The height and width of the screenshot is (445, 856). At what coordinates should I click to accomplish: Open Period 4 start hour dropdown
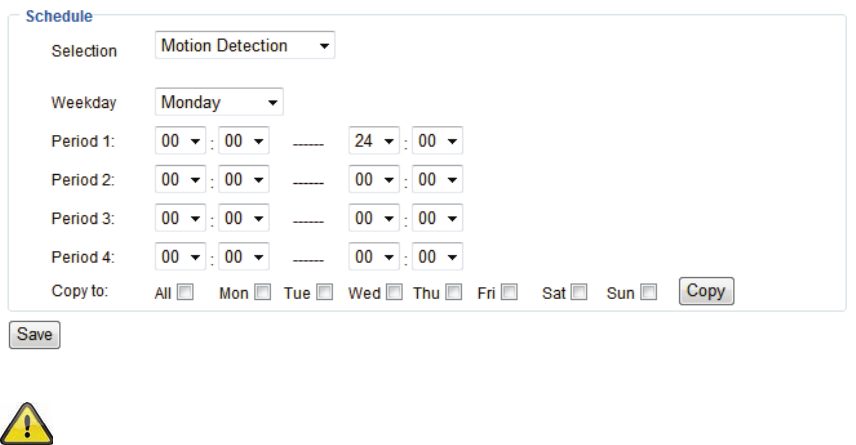point(180,257)
